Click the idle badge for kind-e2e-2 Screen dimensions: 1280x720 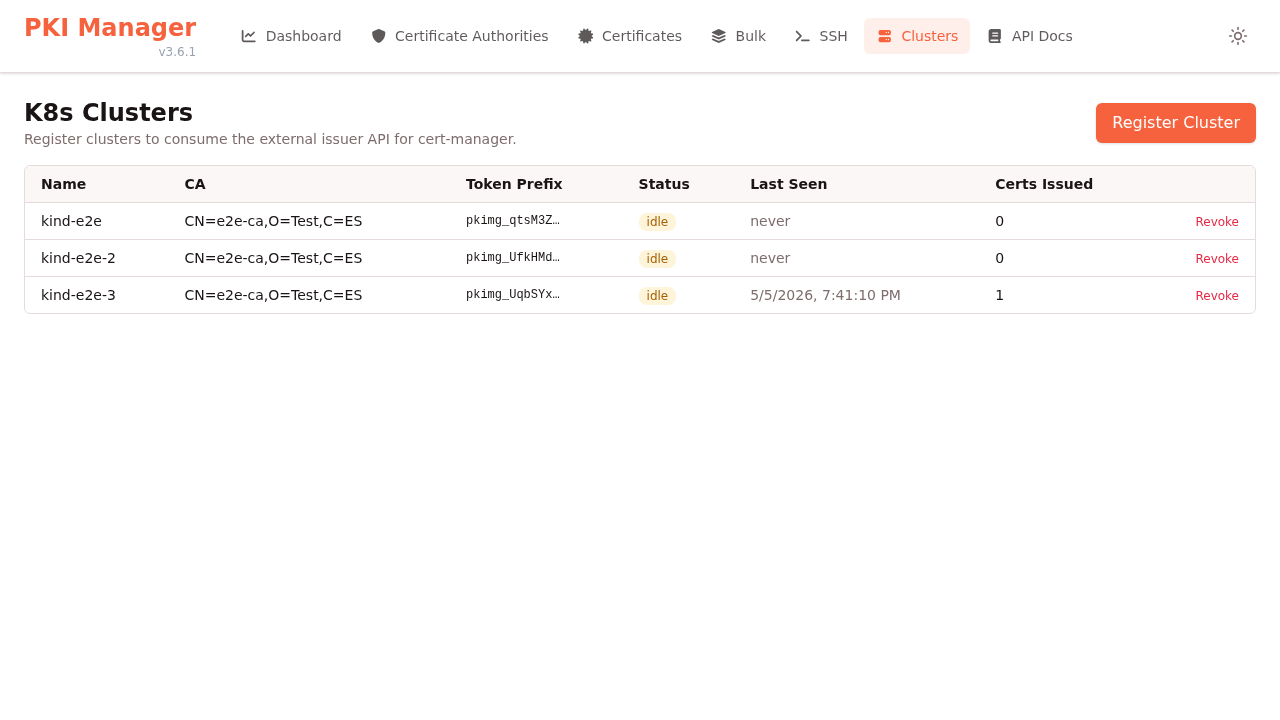click(x=657, y=259)
